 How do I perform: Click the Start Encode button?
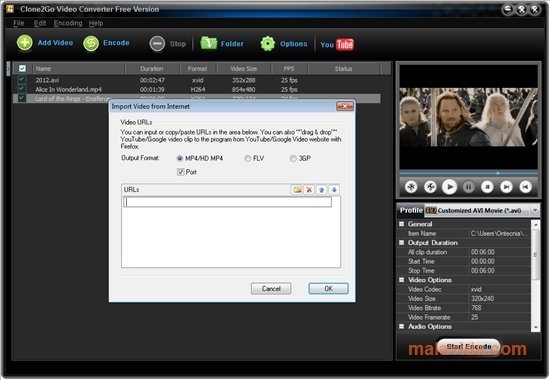[469, 347]
